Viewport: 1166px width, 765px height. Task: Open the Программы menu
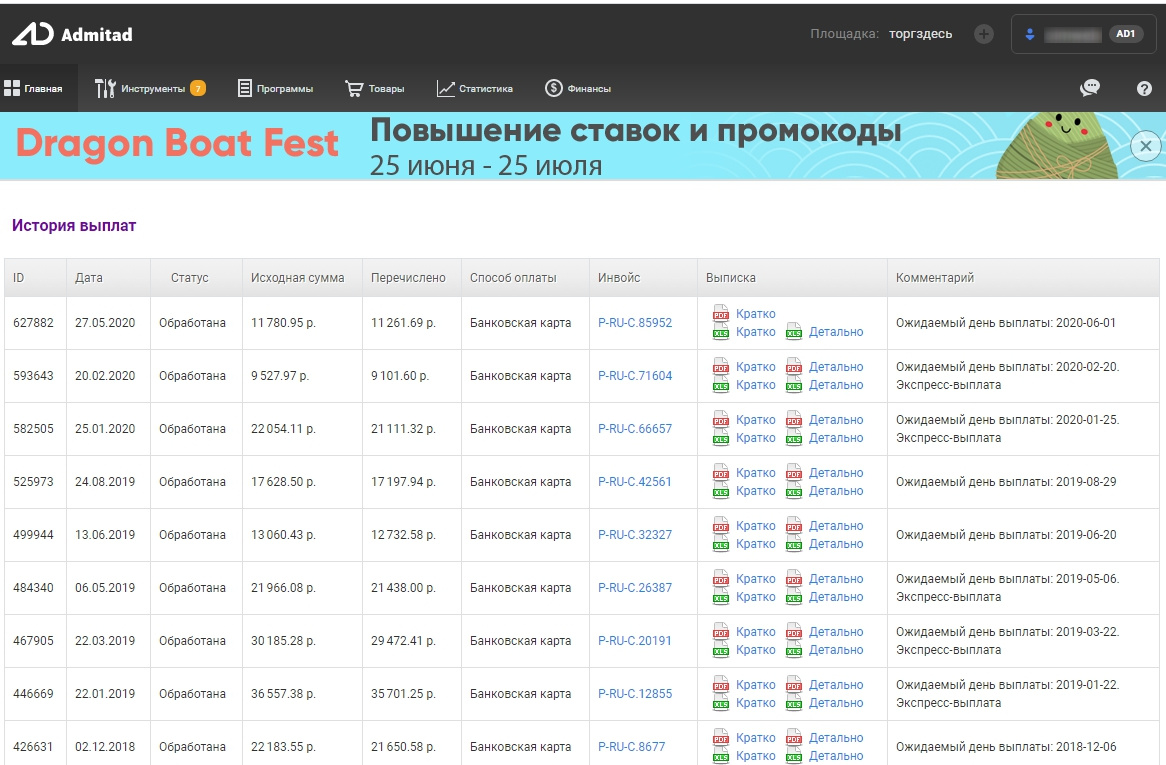click(x=275, y=88)
